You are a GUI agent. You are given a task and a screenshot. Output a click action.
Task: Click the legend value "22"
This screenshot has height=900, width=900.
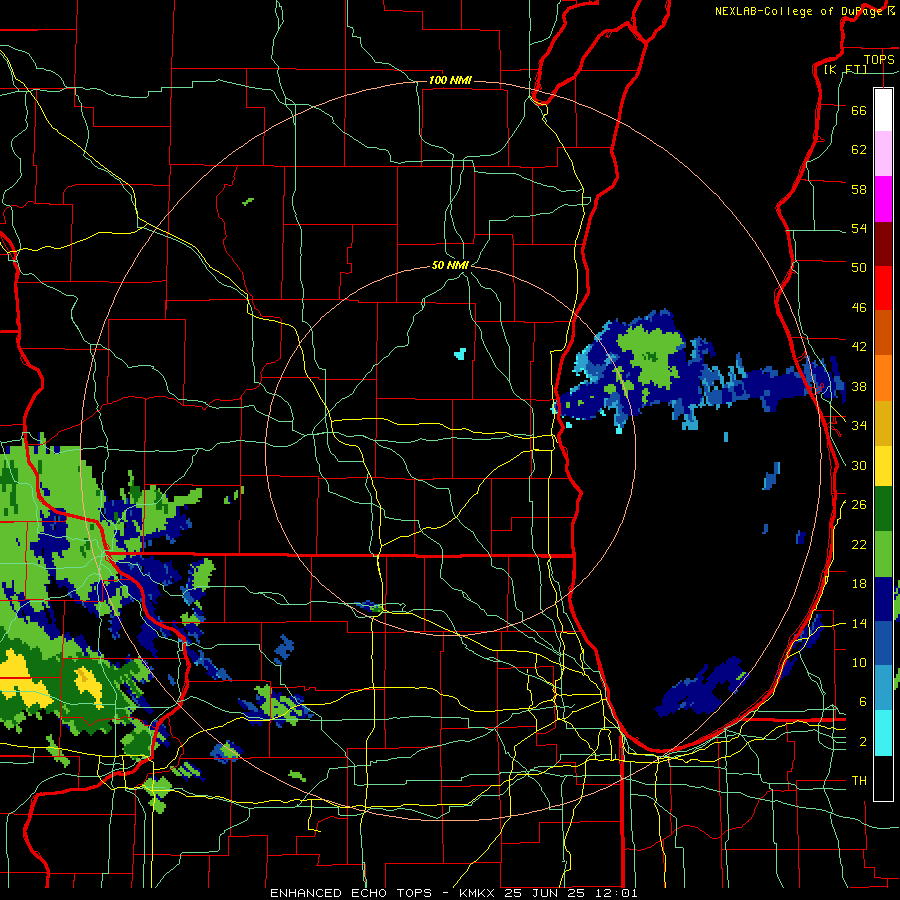[x=859, y=544]
